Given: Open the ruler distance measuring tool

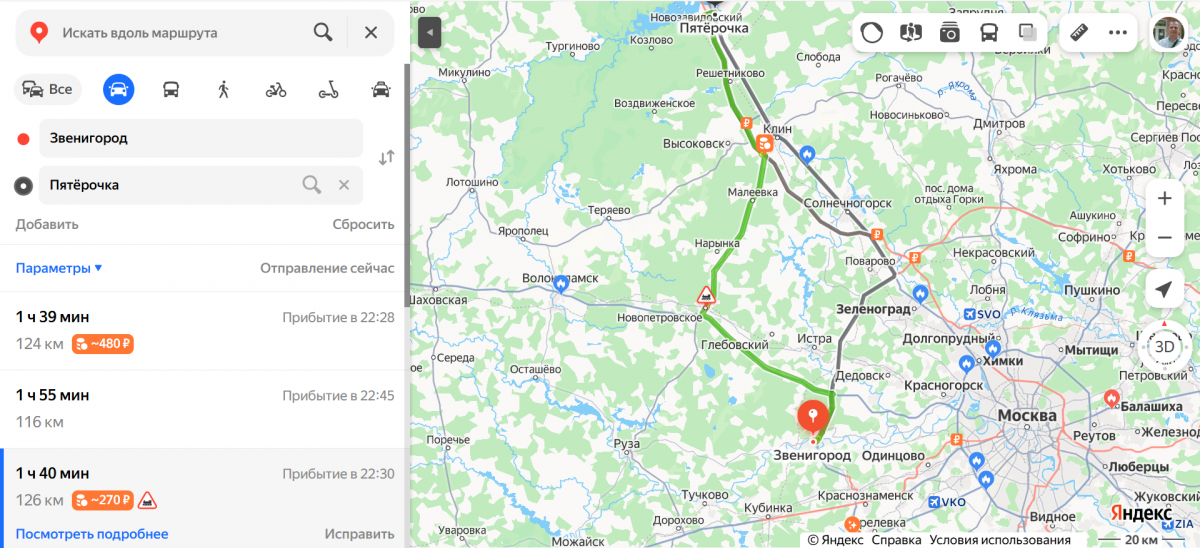Looking at the screenshot, I should coord(1081,32).
